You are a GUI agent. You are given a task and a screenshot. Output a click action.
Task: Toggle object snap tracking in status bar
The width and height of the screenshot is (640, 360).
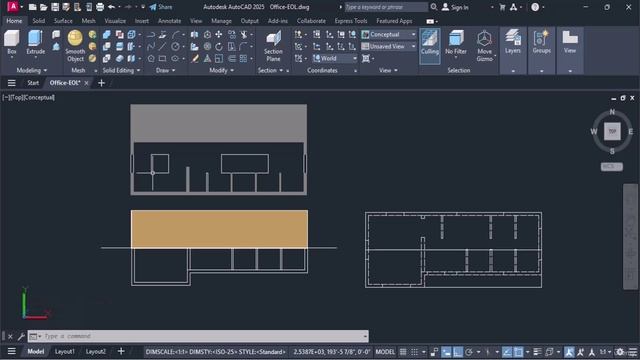coord(507,352)
